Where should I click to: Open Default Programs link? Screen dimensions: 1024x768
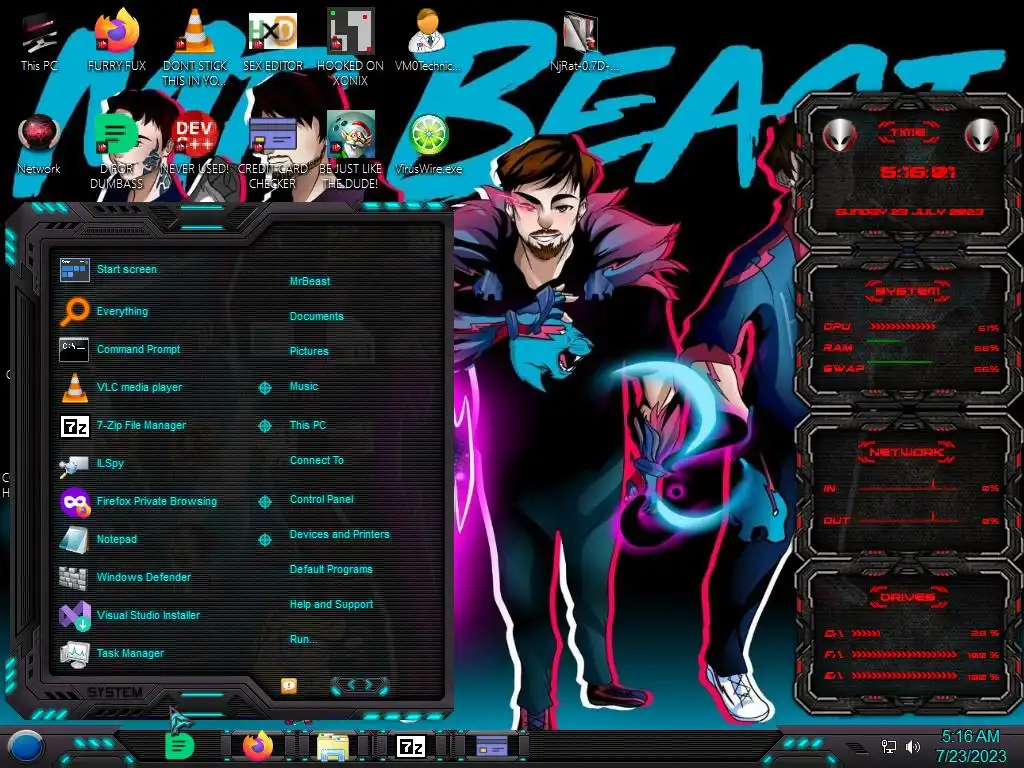330,569
